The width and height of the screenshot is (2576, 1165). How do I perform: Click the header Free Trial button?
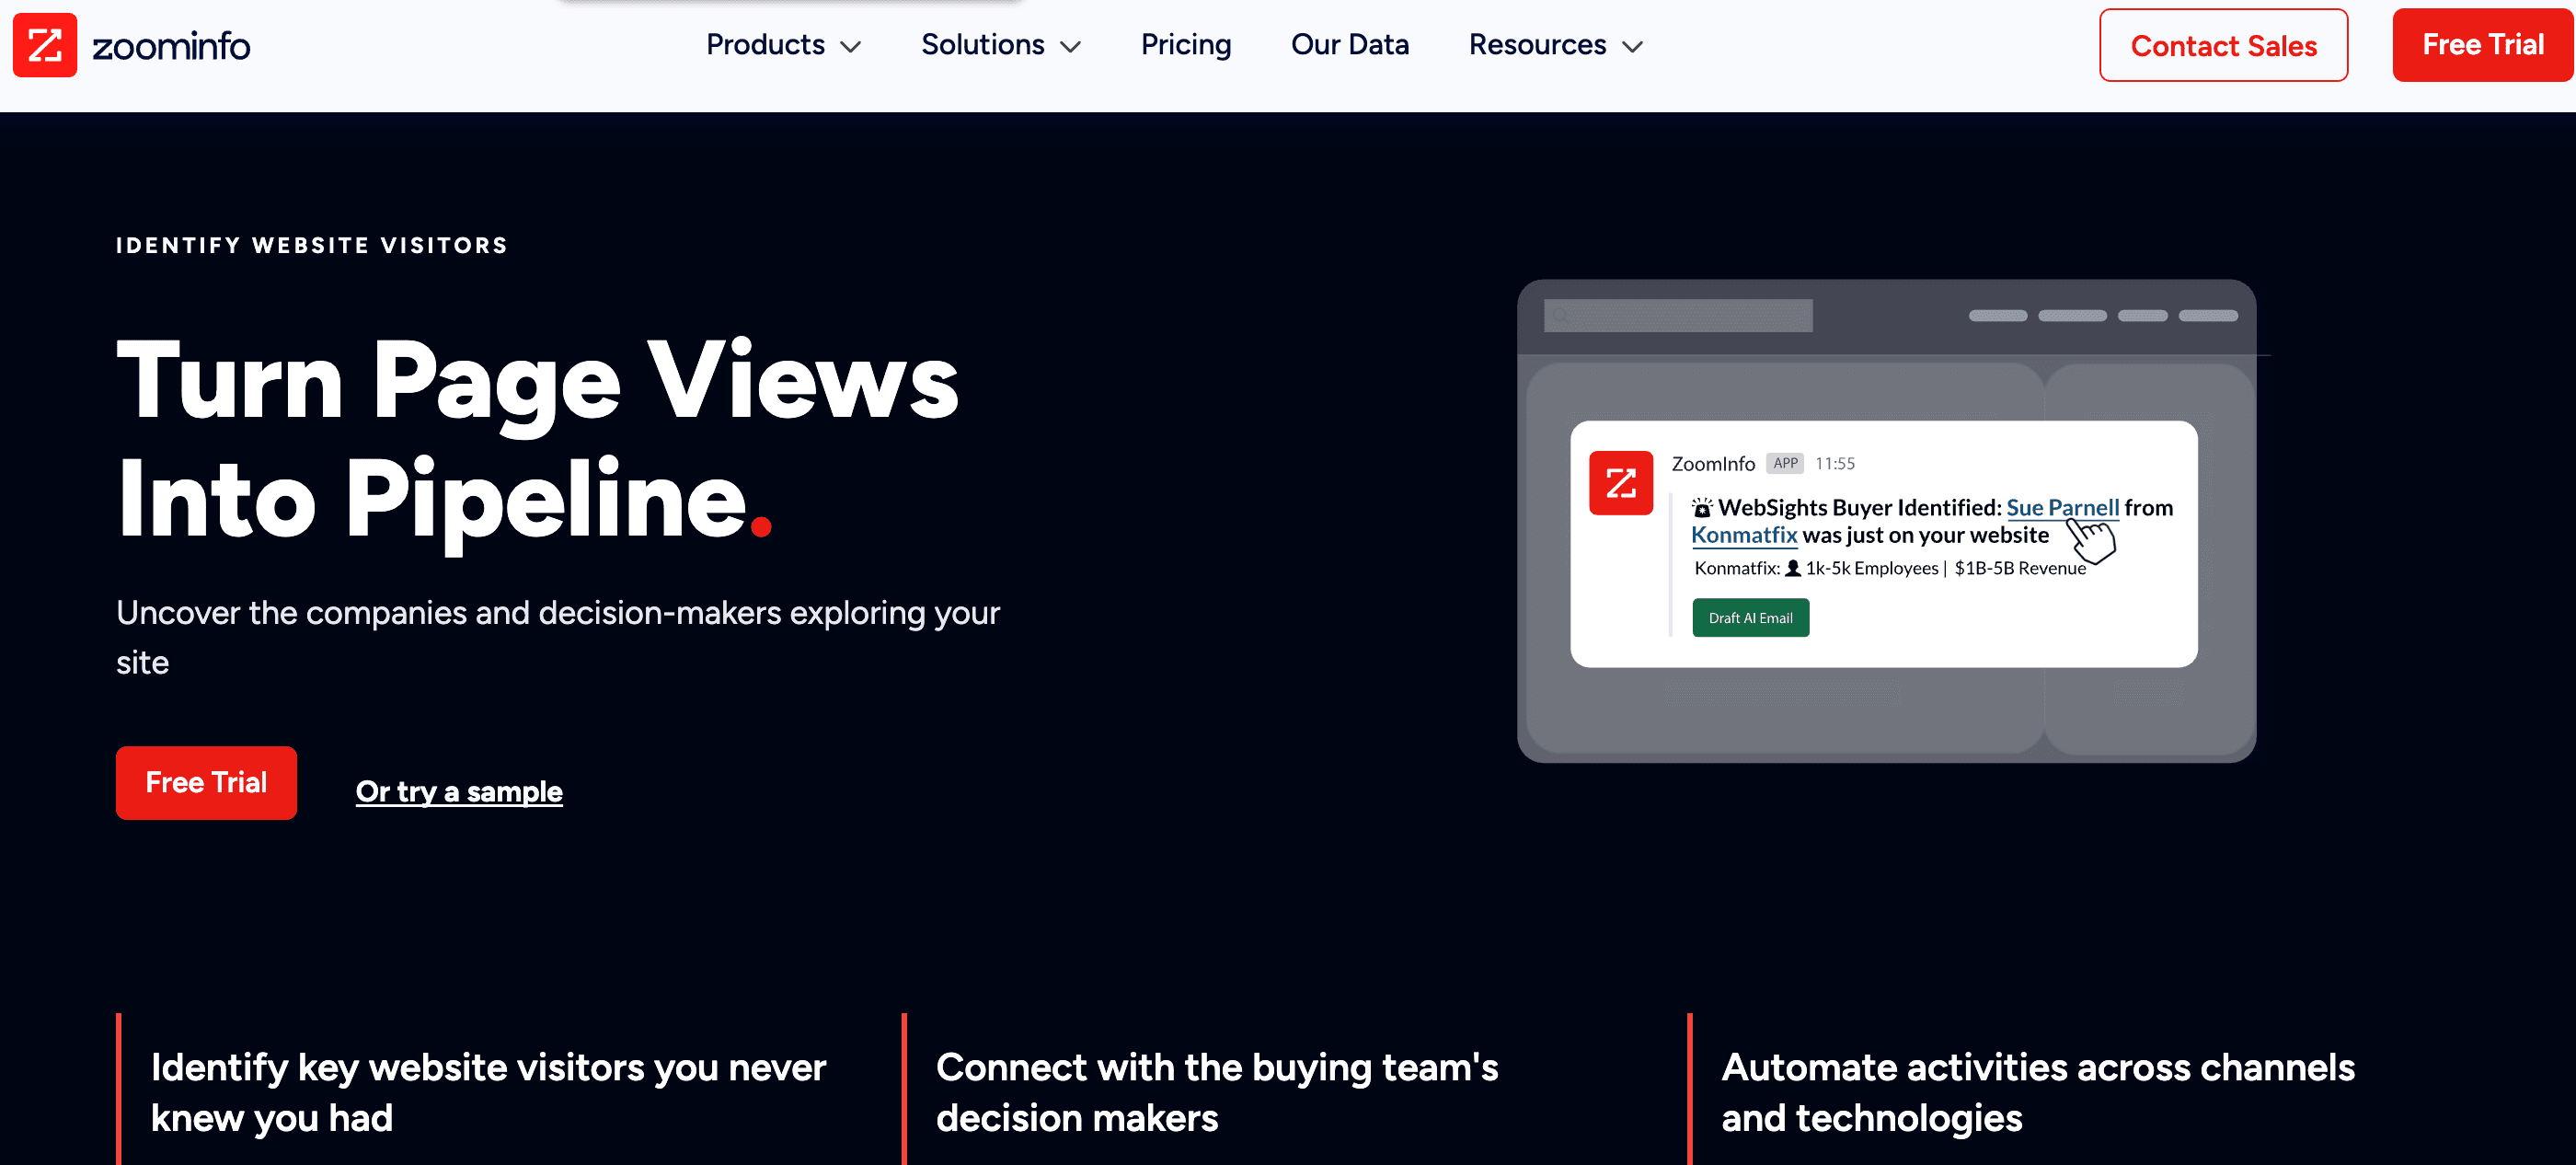[2482, 45]
